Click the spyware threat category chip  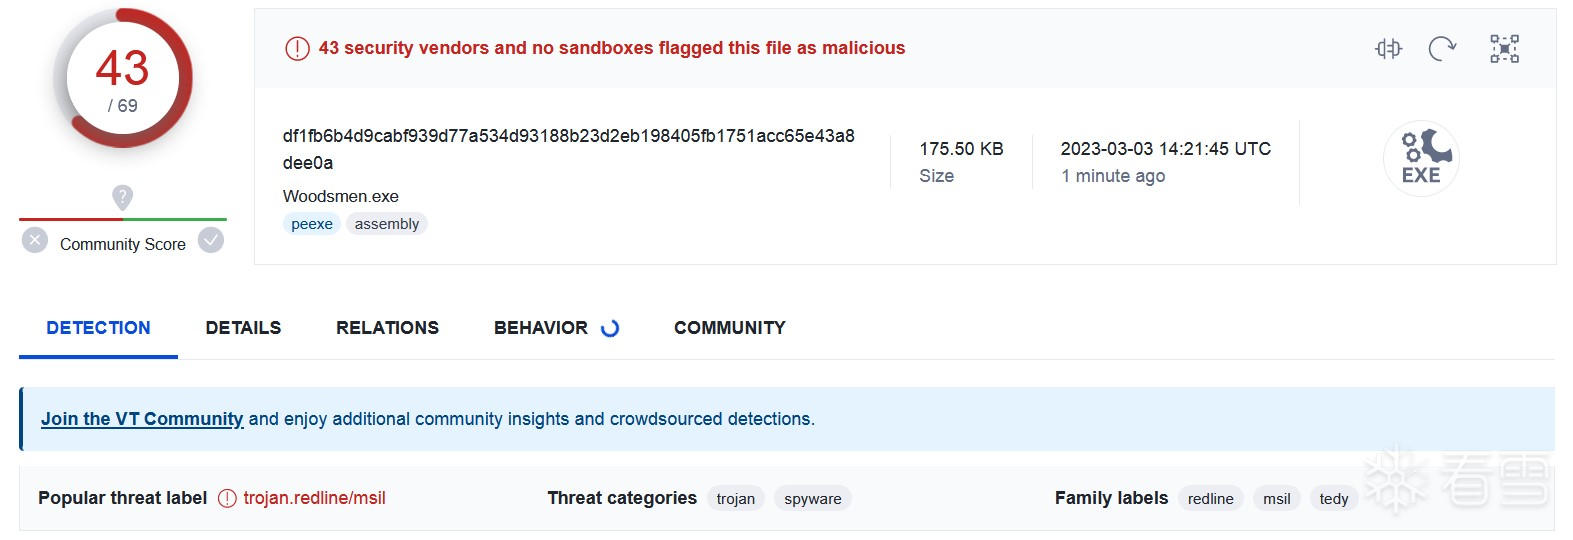coord(812,499)
